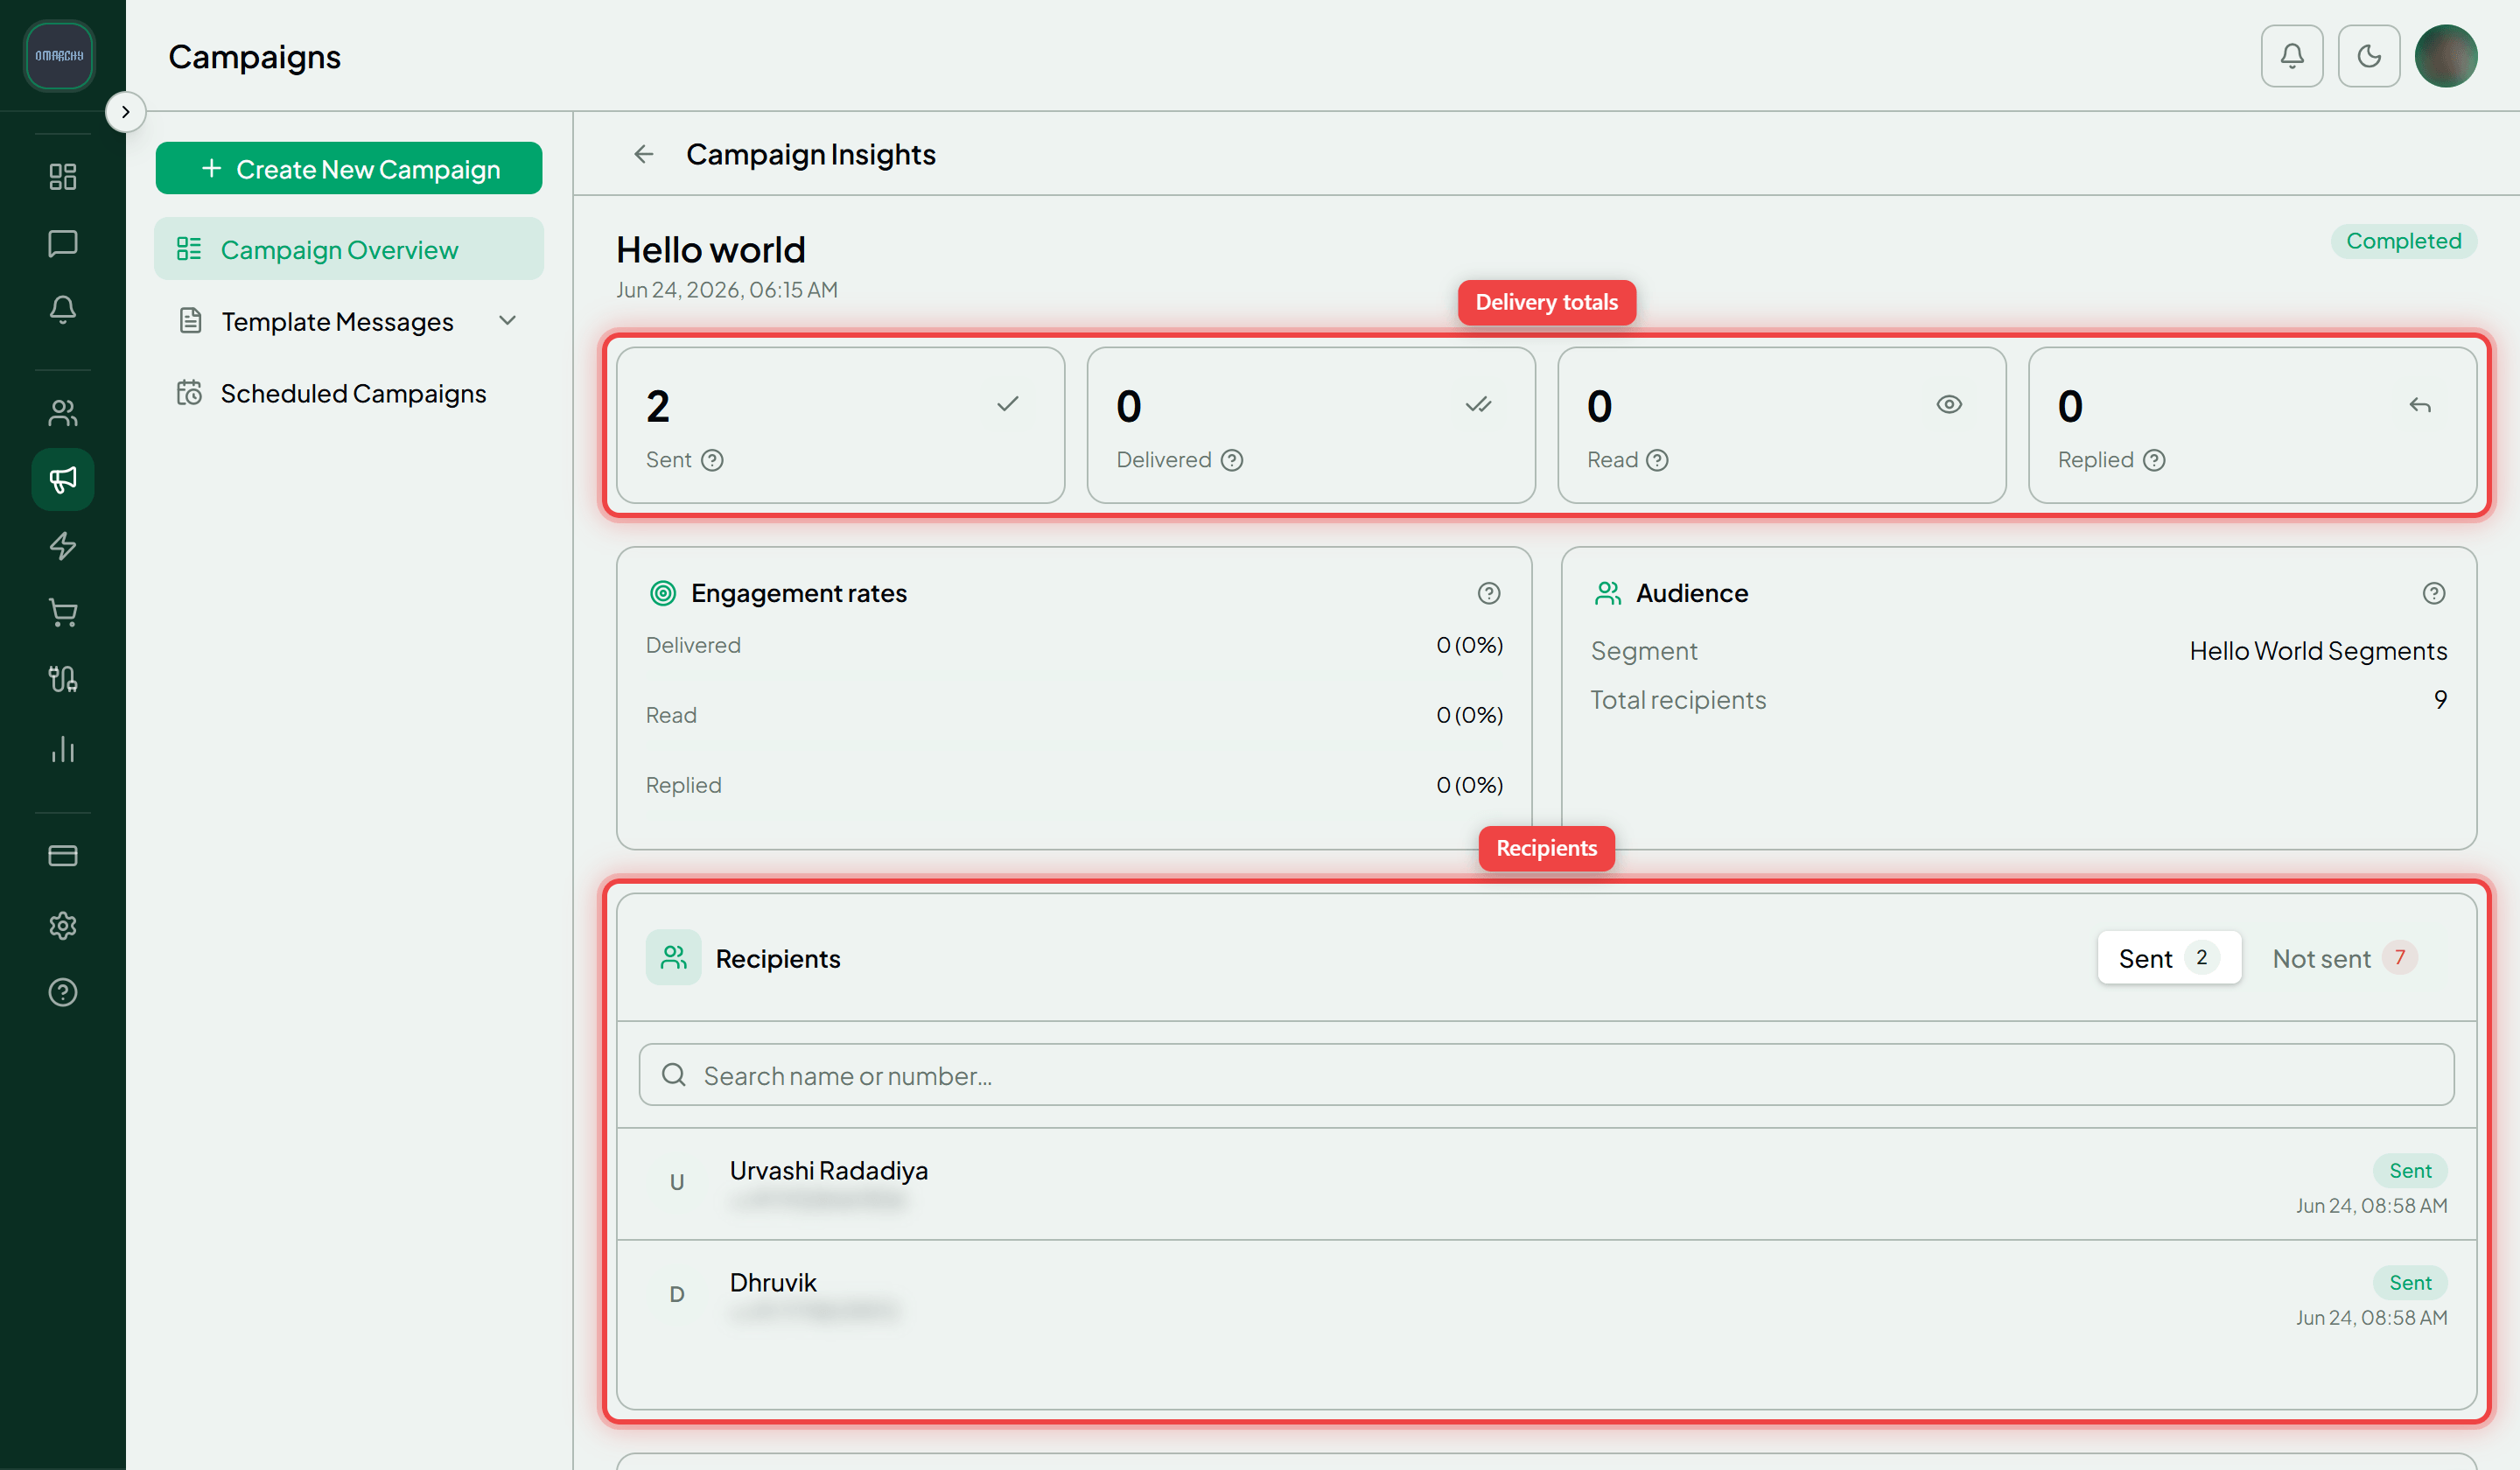Expand the Template Messages chevron

(x=508, y=321)
